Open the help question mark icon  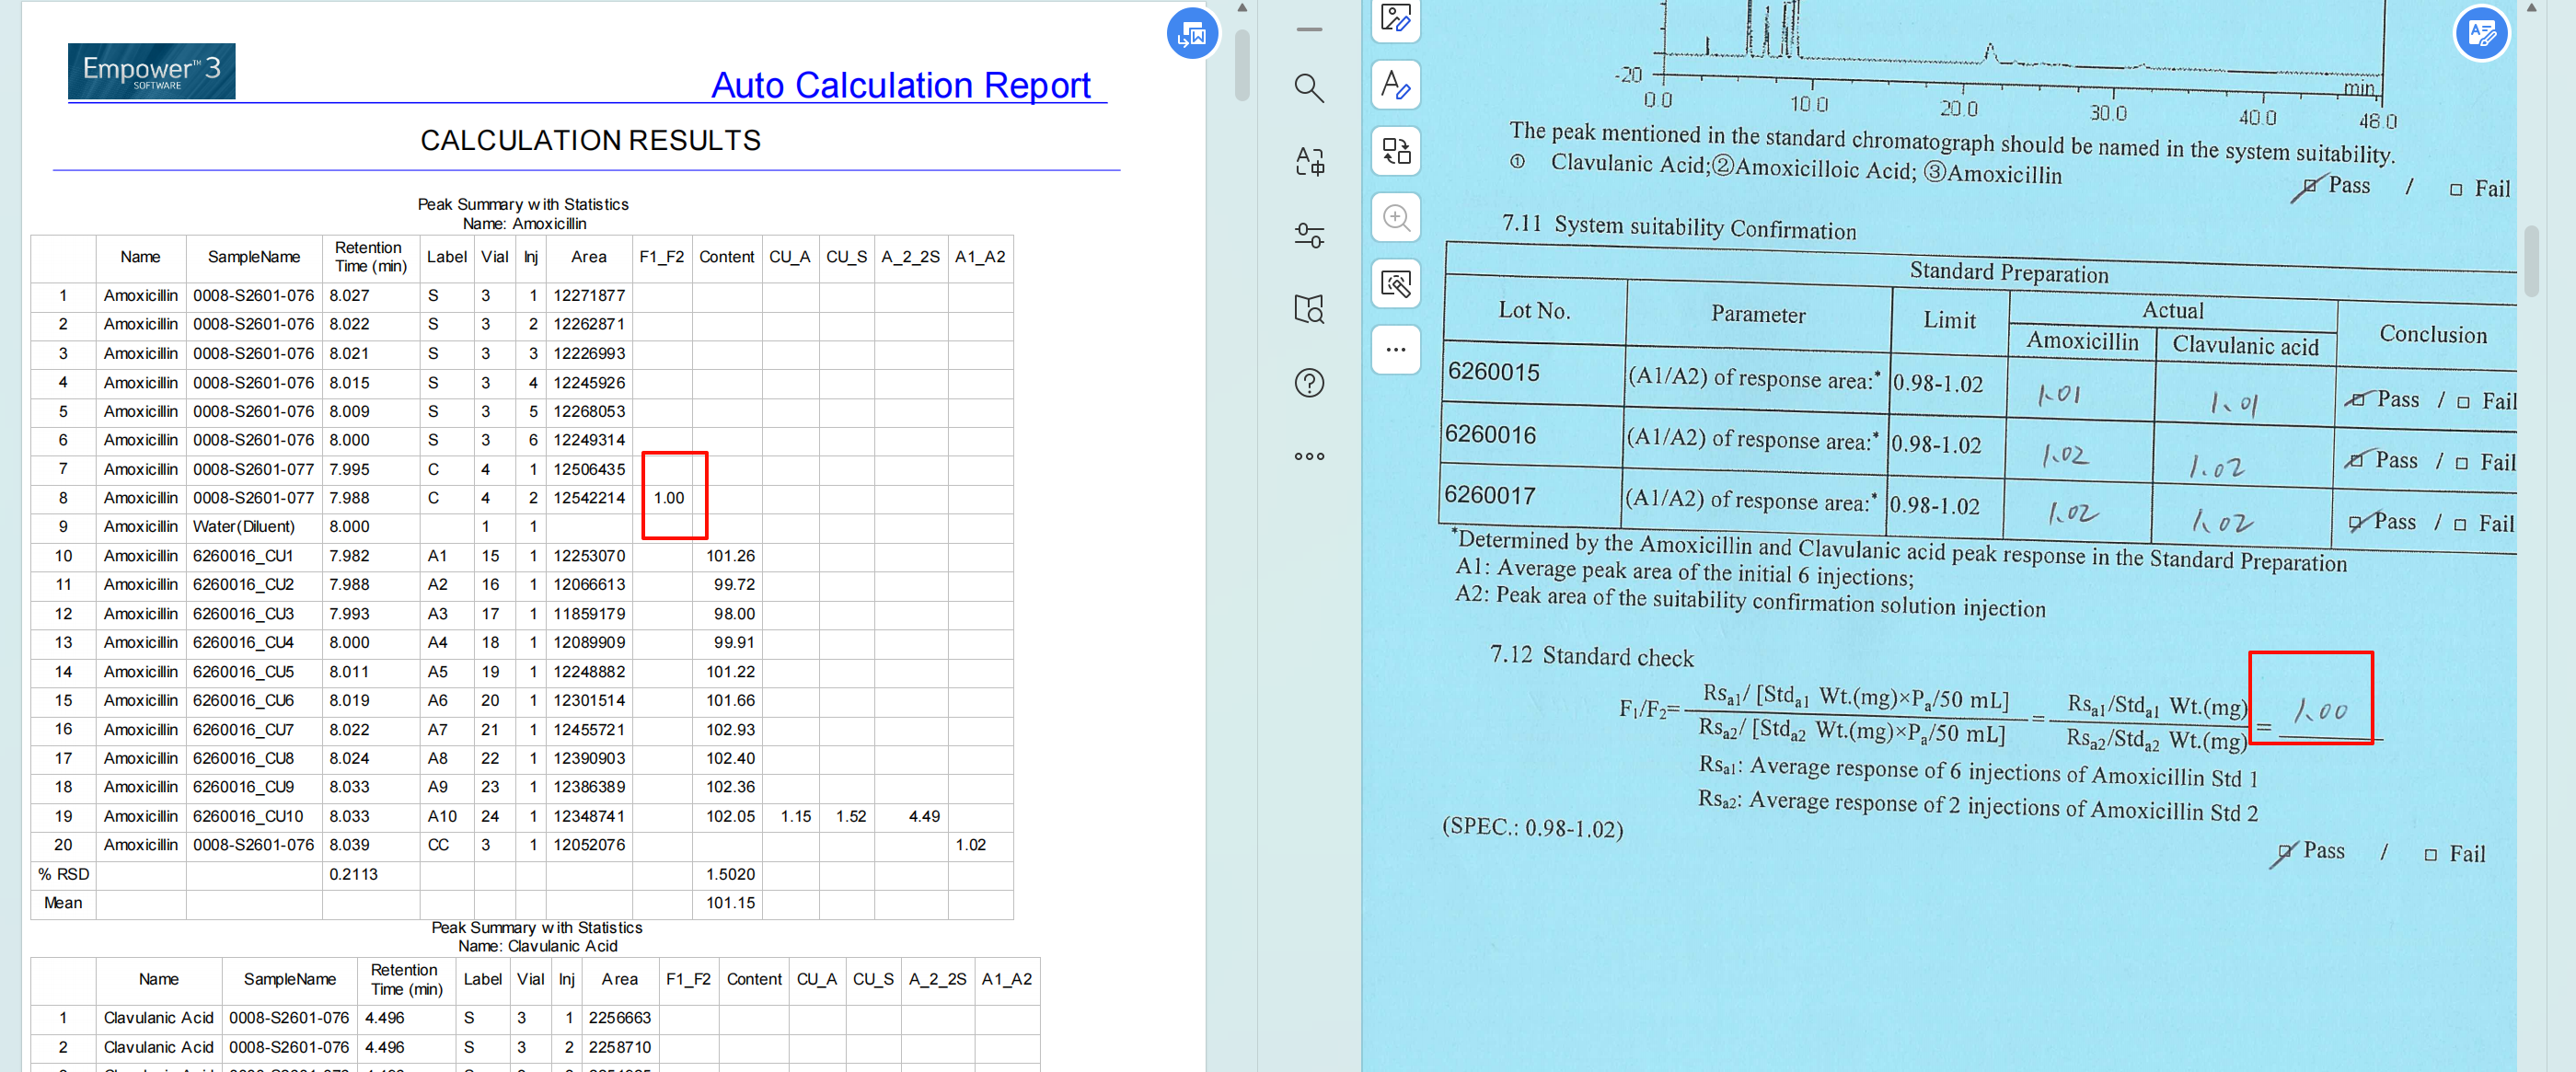pos(1309,383)
